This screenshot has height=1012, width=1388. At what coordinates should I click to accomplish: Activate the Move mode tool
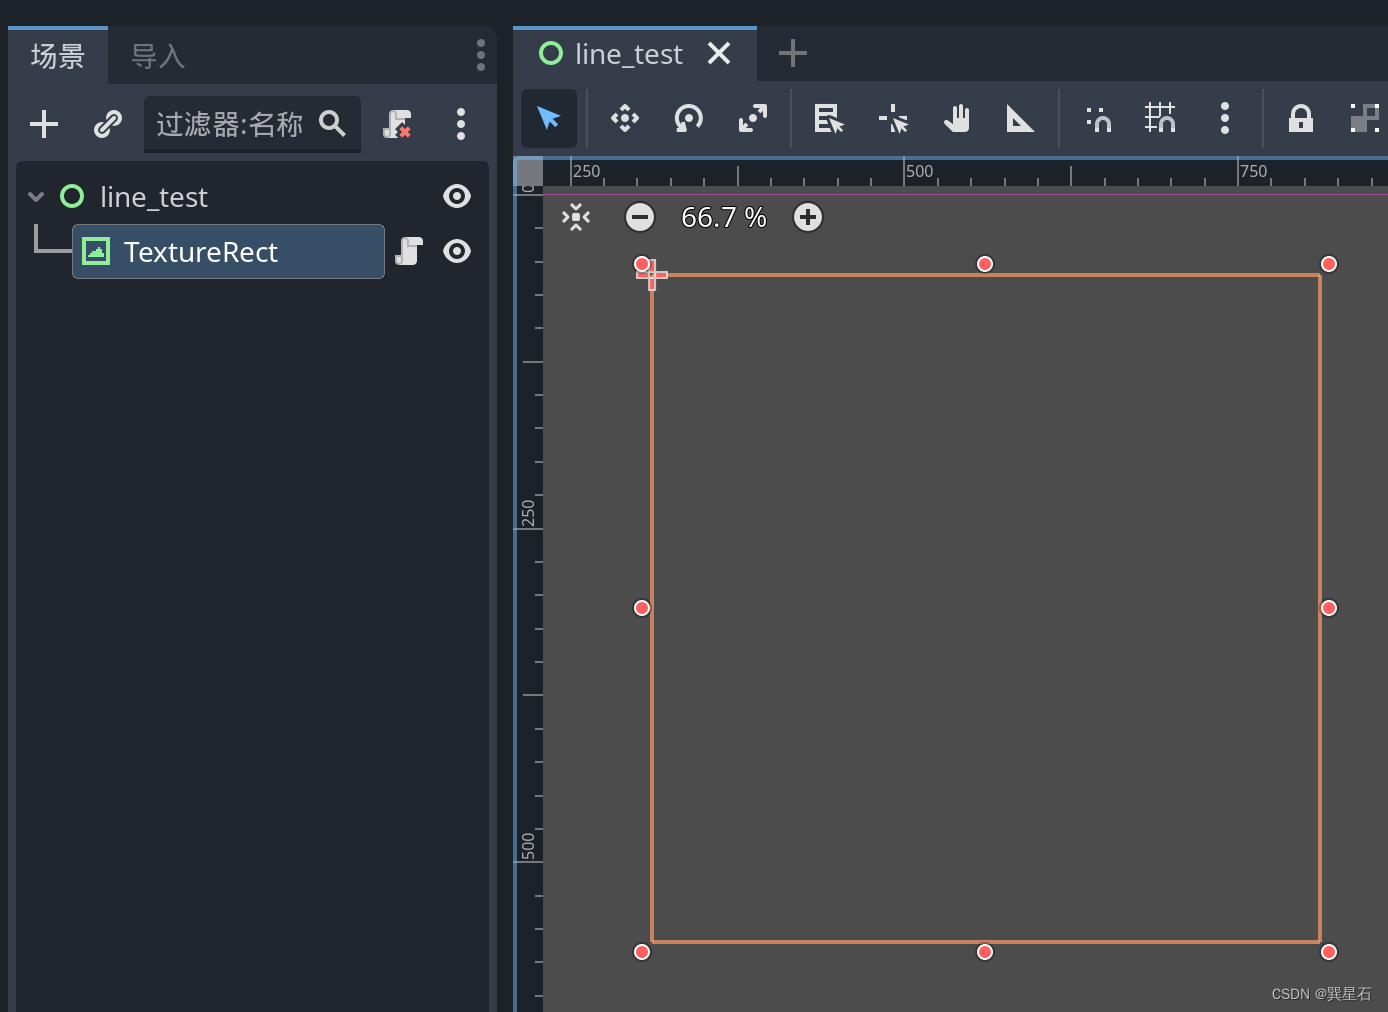point(625,119)
